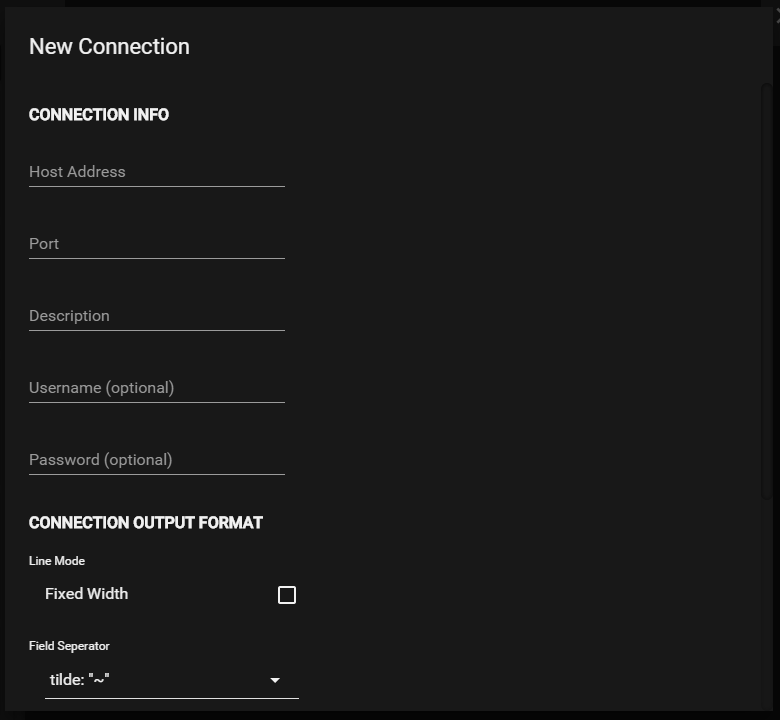780x720 pixels.
Task: Focus the Host Address field
Action: point(157,172)
